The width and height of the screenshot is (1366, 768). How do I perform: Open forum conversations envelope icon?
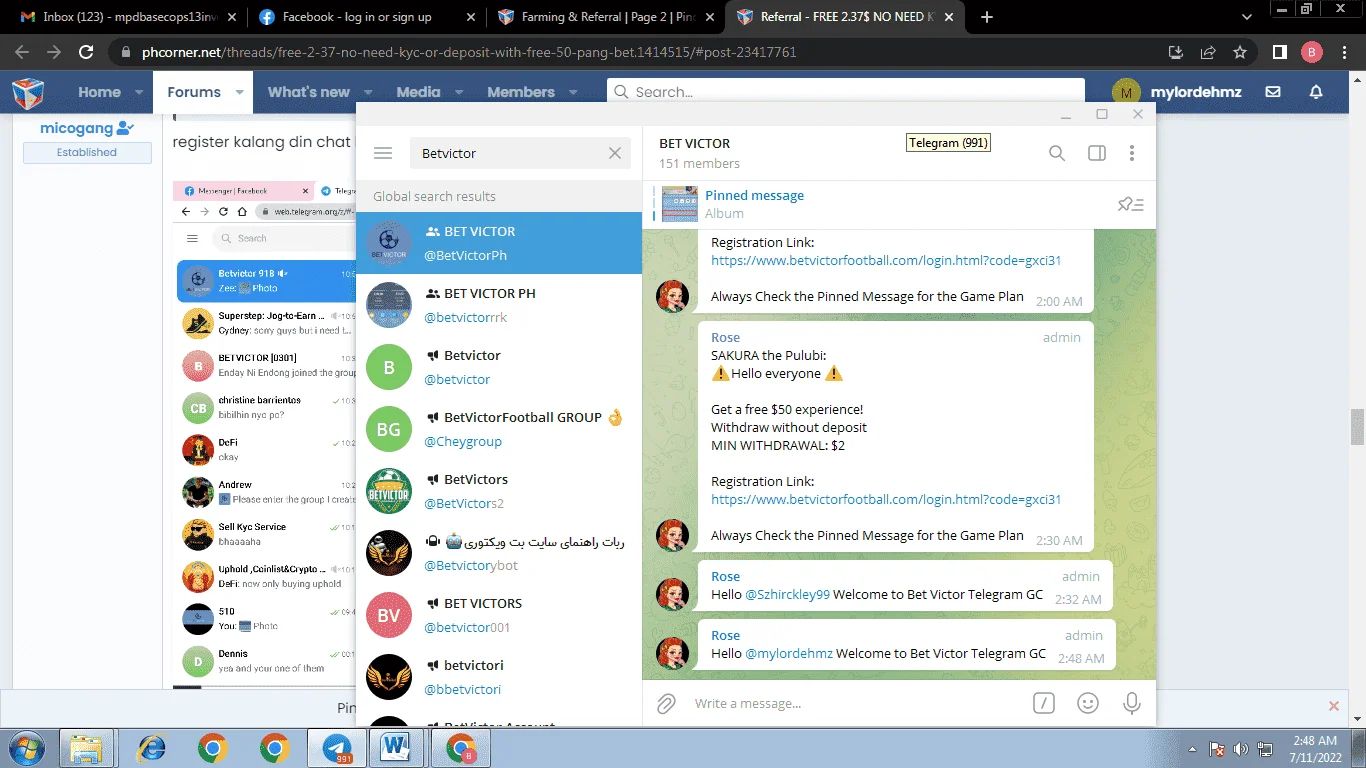pos(1273,92)
